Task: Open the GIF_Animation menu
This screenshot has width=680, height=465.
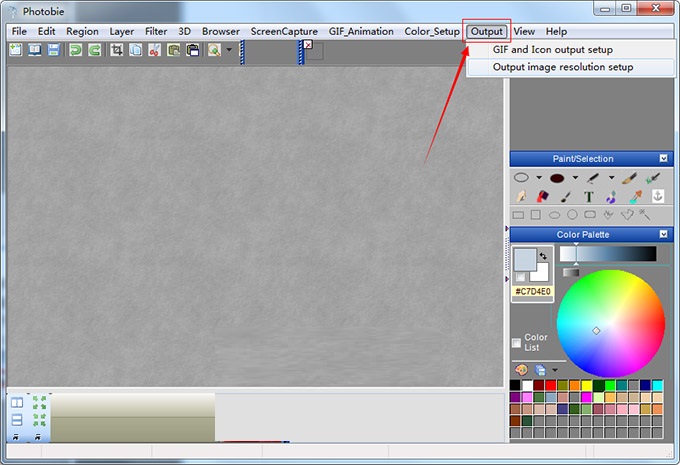Action: coord(361,31)
